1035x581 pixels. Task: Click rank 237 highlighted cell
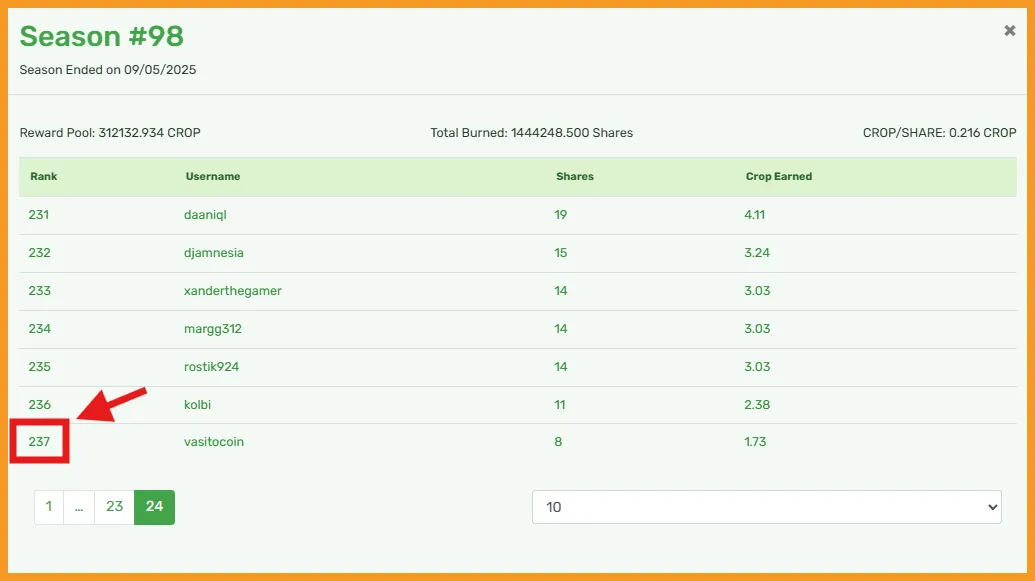(39, 442)
